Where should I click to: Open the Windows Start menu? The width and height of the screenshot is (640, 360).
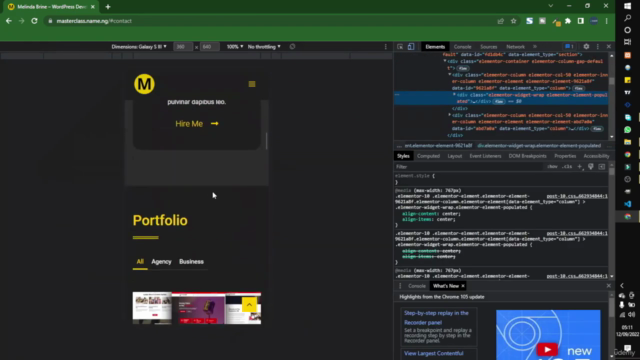[627, 6]
